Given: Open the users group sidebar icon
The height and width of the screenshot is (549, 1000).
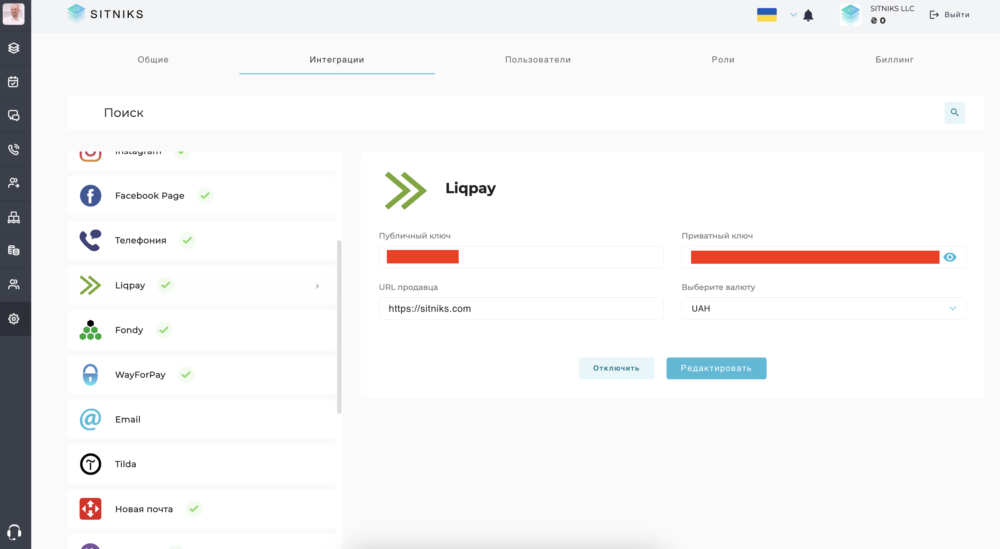Looking at the screenshot, I should pos(13,284).
